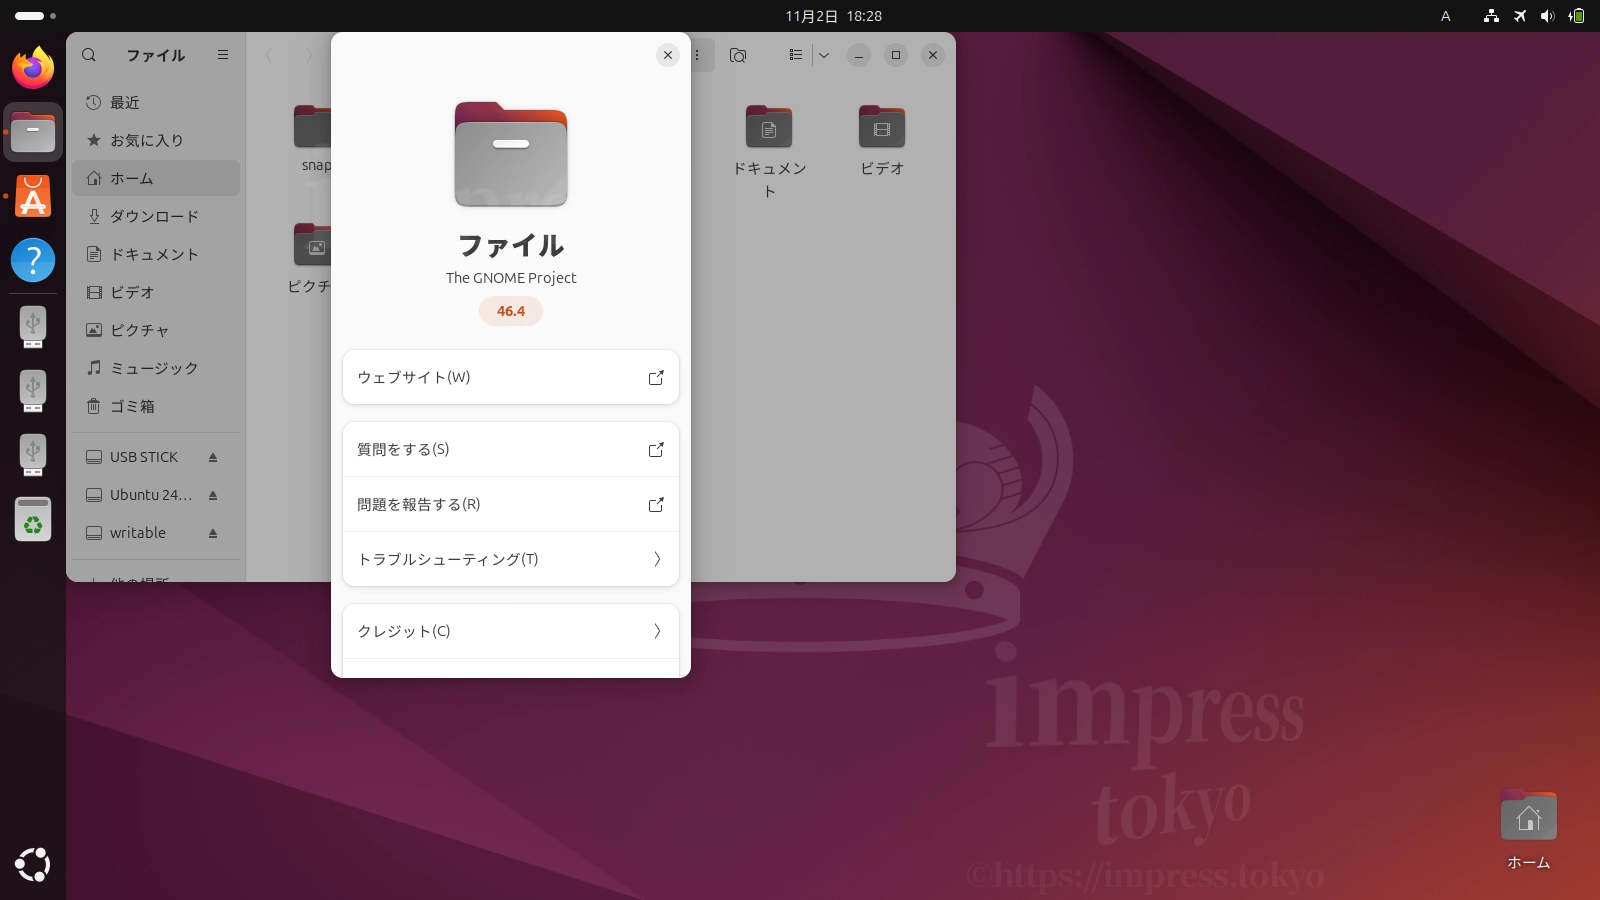Open the Files hamburger menu
Viewport: 1600px width, 900px height.
(223, 55)
